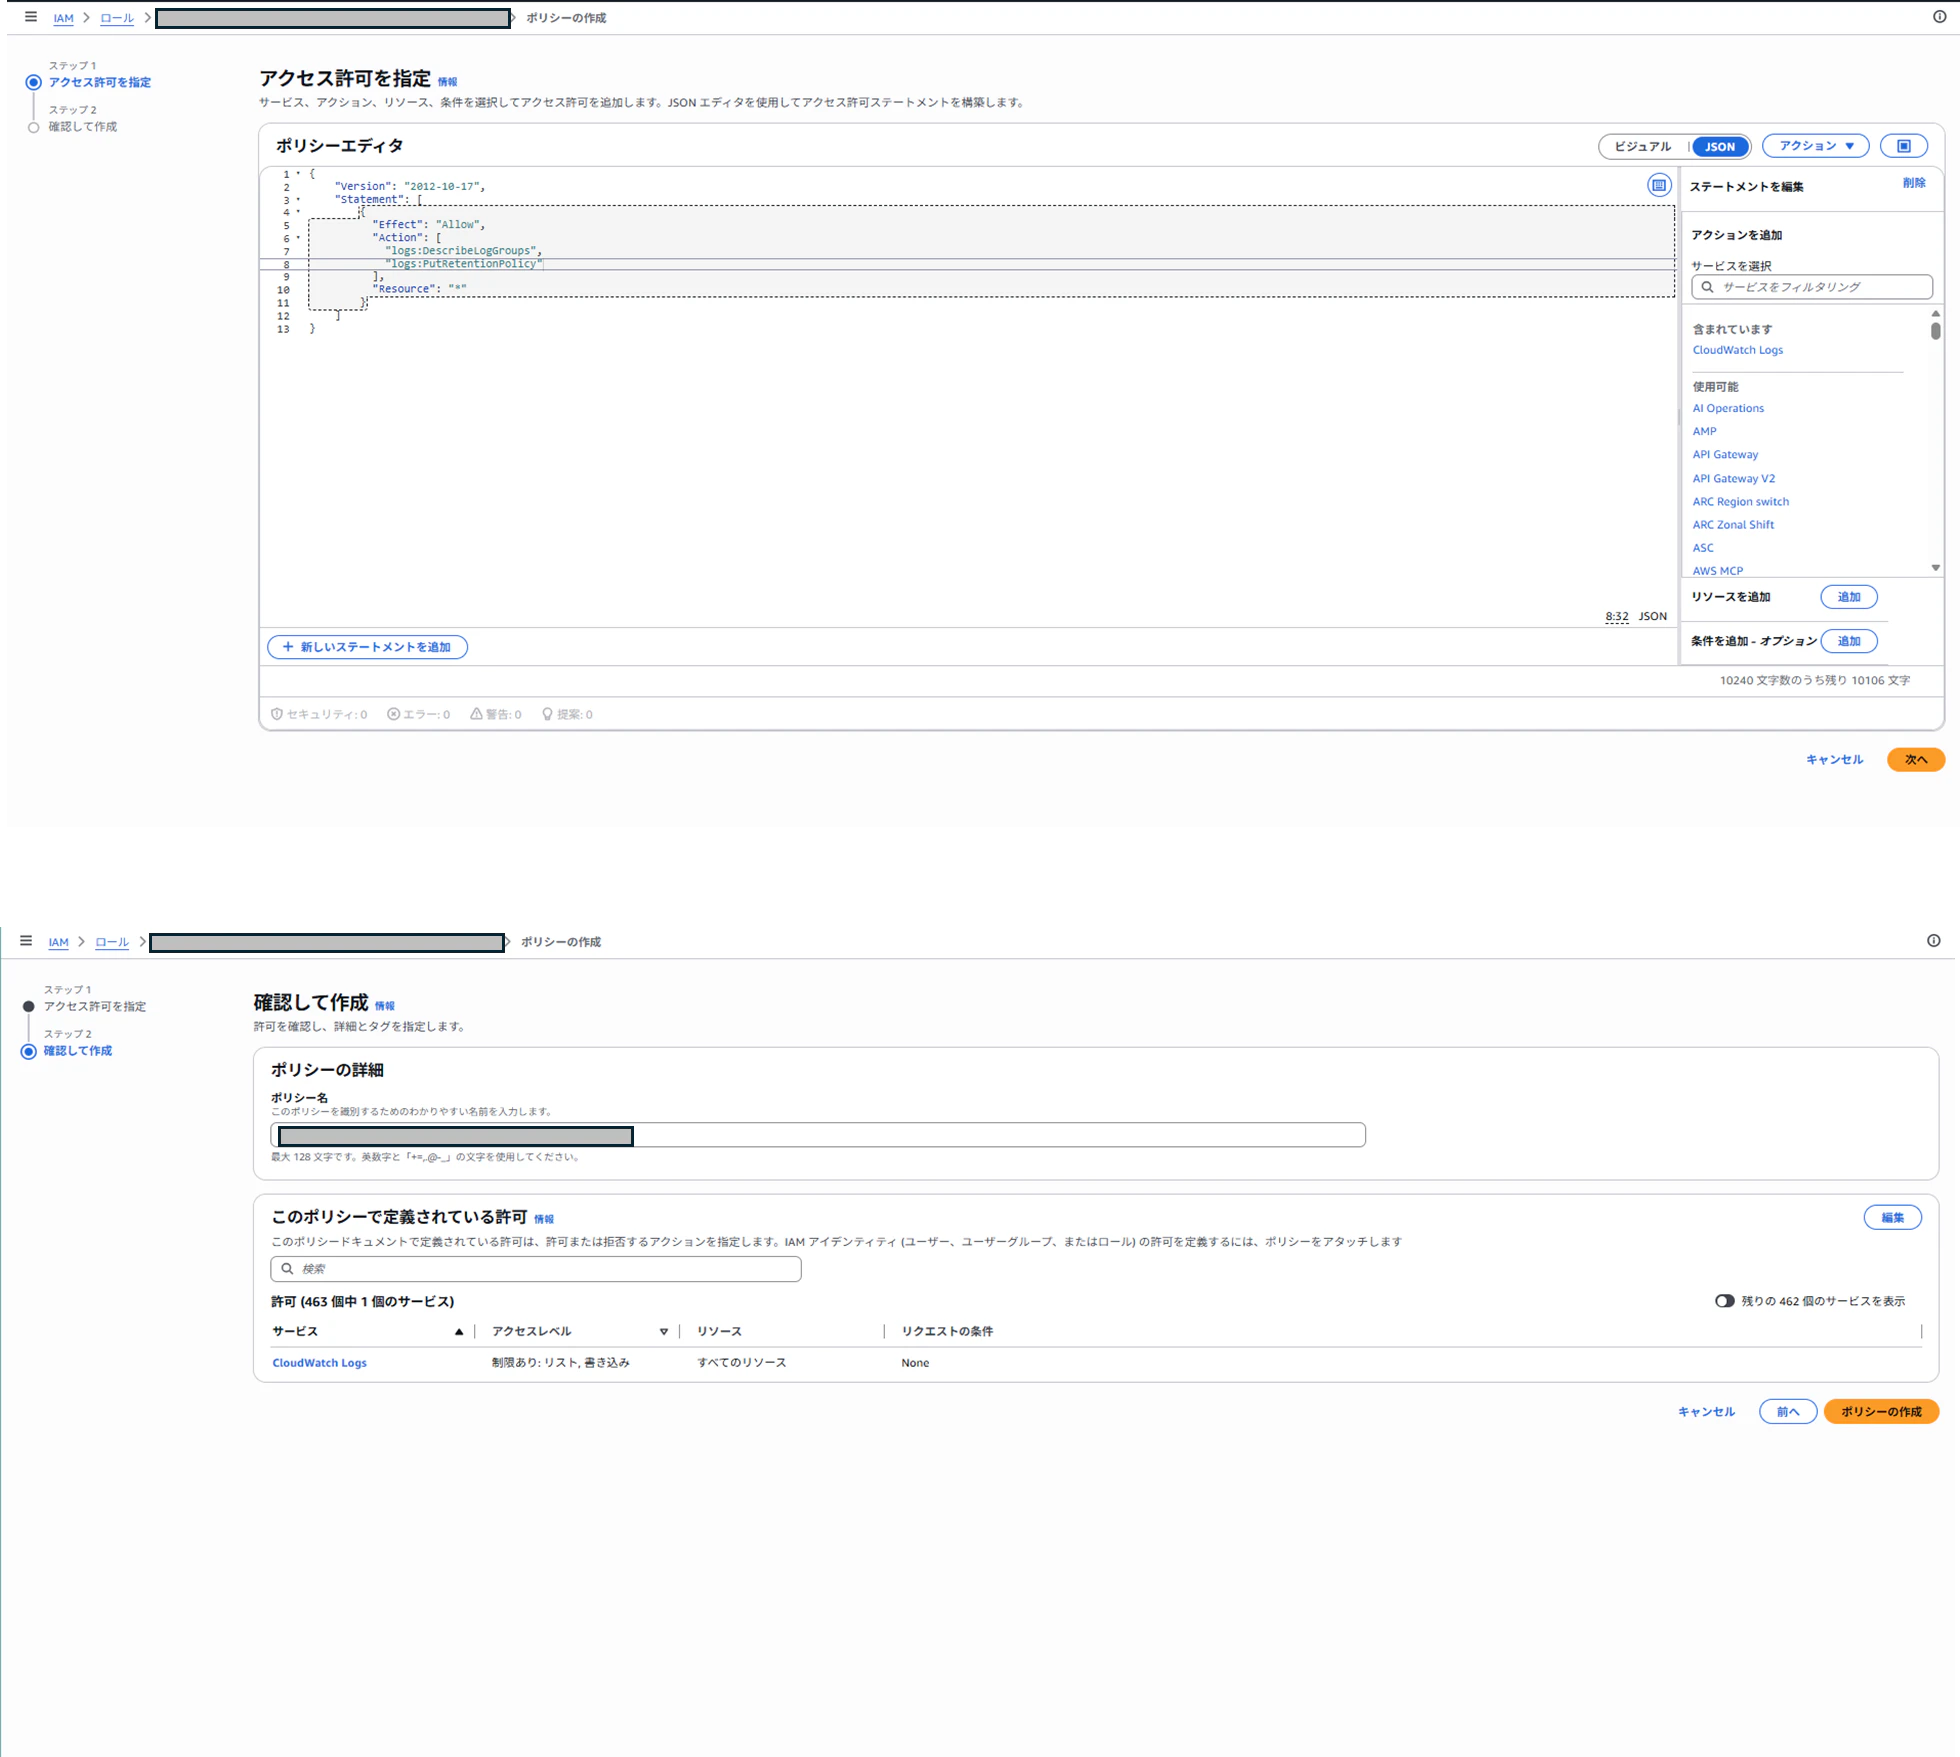1960x1757 pixels.
Task: Click the fullscreen editor icon beside アクション
Action: pyautogui.click(x=1903, y=146)
